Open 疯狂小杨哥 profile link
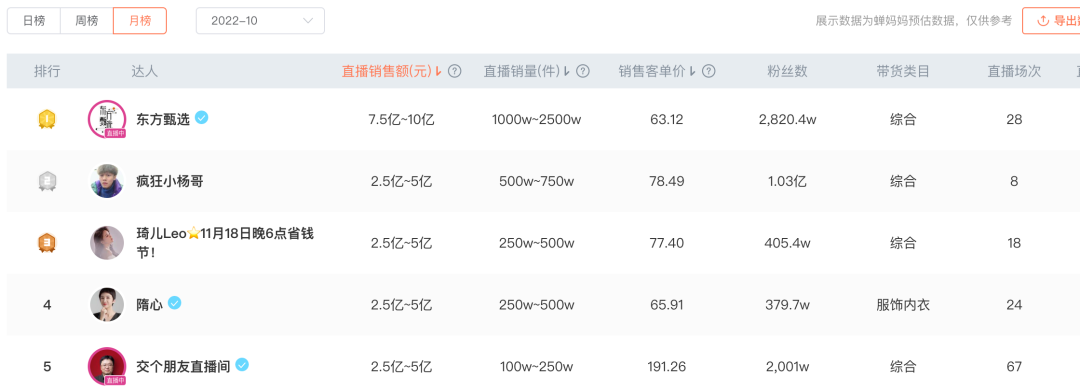Screen dimensions: 1080x392 pyautogui.click(x=170, y=182)
